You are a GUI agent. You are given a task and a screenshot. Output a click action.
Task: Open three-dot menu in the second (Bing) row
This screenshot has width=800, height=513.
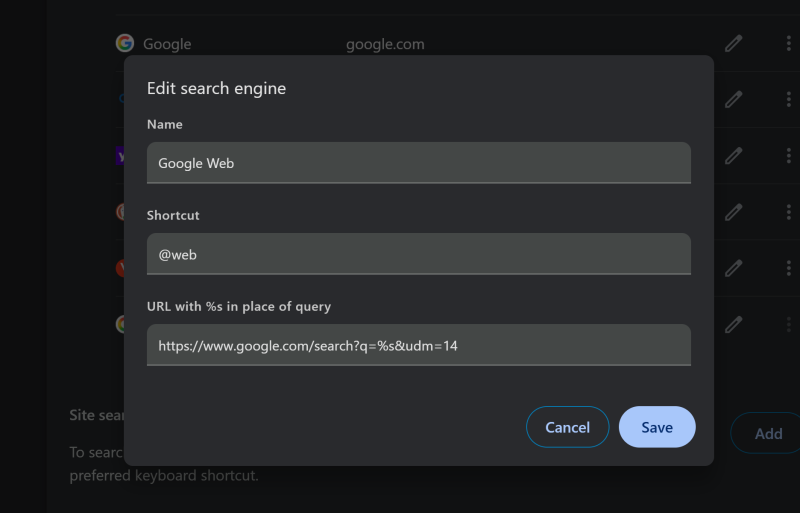pyautogui.click(x=788, y=100)
